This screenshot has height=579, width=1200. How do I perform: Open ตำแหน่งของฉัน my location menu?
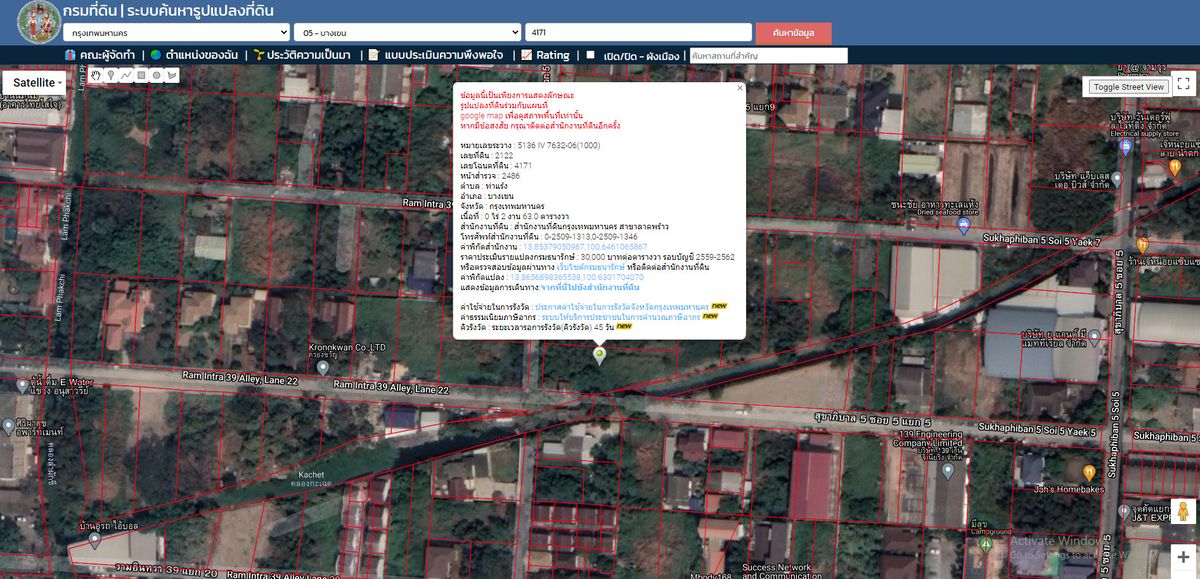pyautogui.click(x=193, y=55)
